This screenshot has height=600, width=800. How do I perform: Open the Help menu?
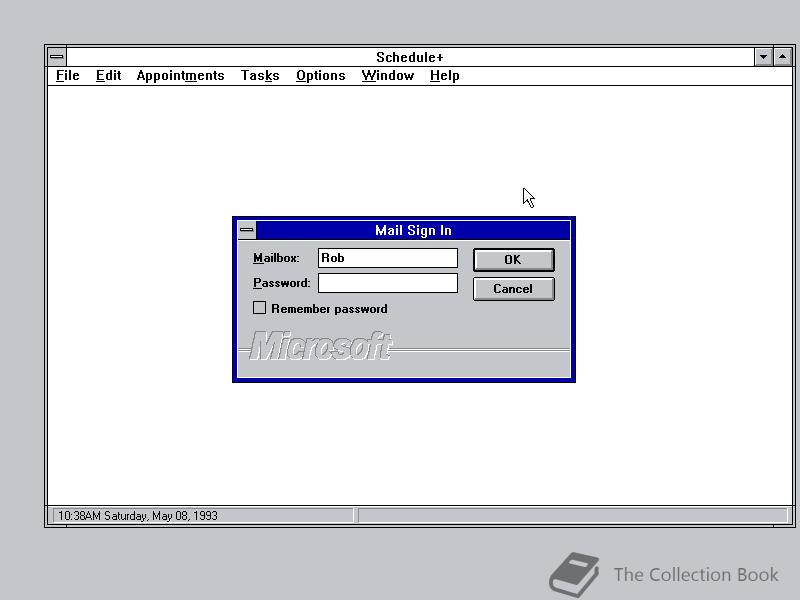(444, 76)
